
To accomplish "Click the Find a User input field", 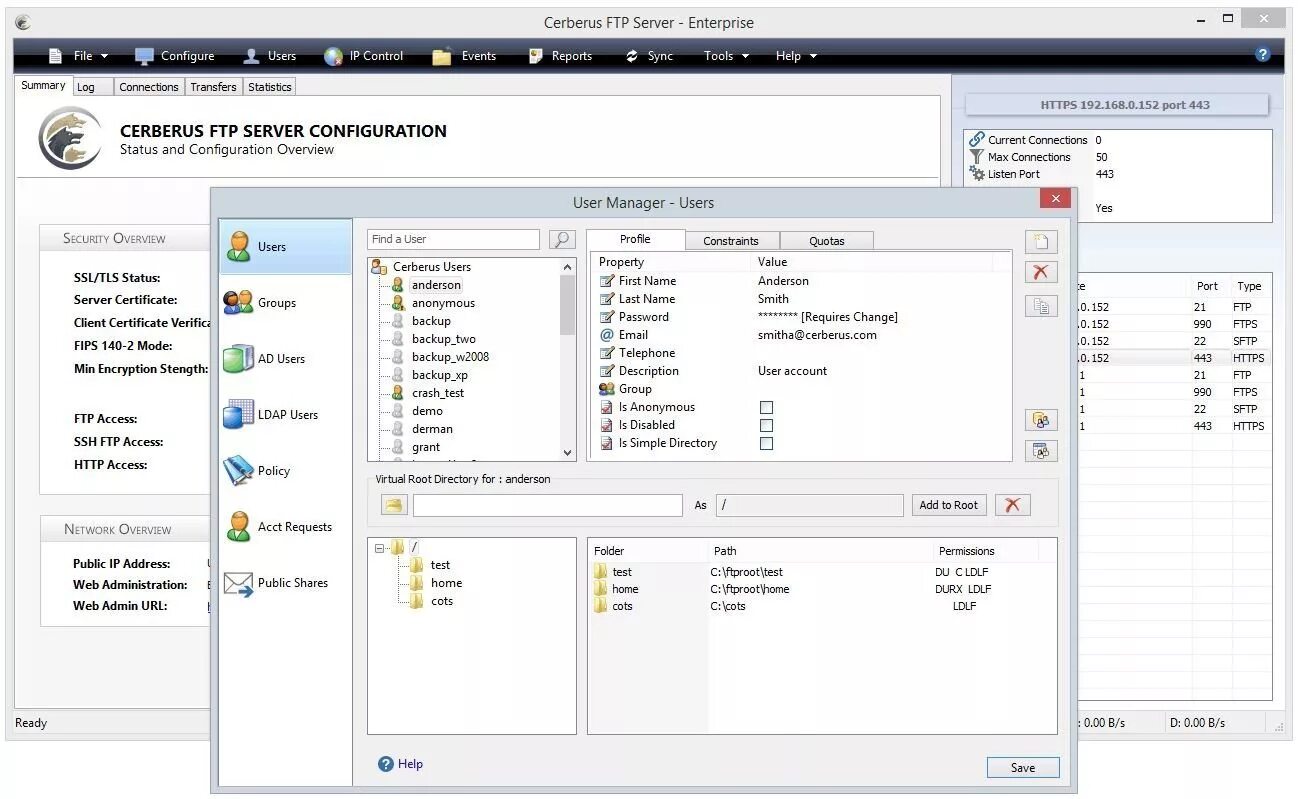I will click(x=454, y=239).
